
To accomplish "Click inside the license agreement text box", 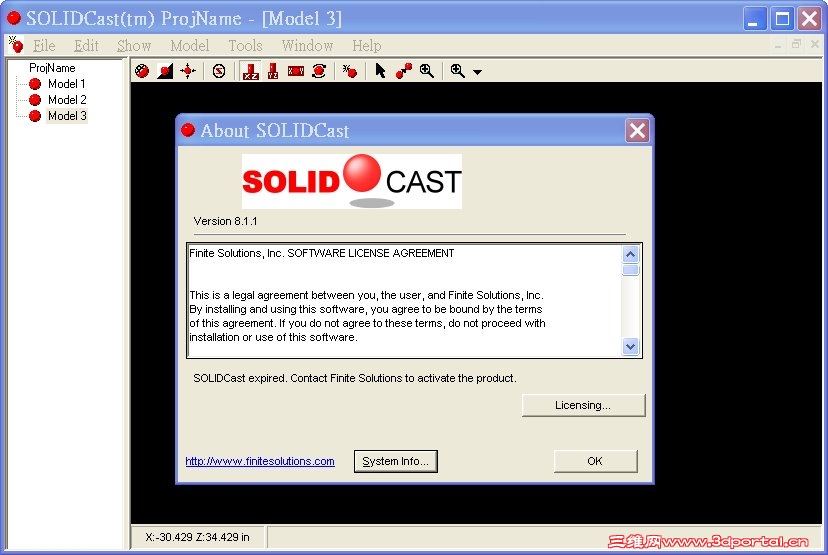I will [x=405, y=300].
